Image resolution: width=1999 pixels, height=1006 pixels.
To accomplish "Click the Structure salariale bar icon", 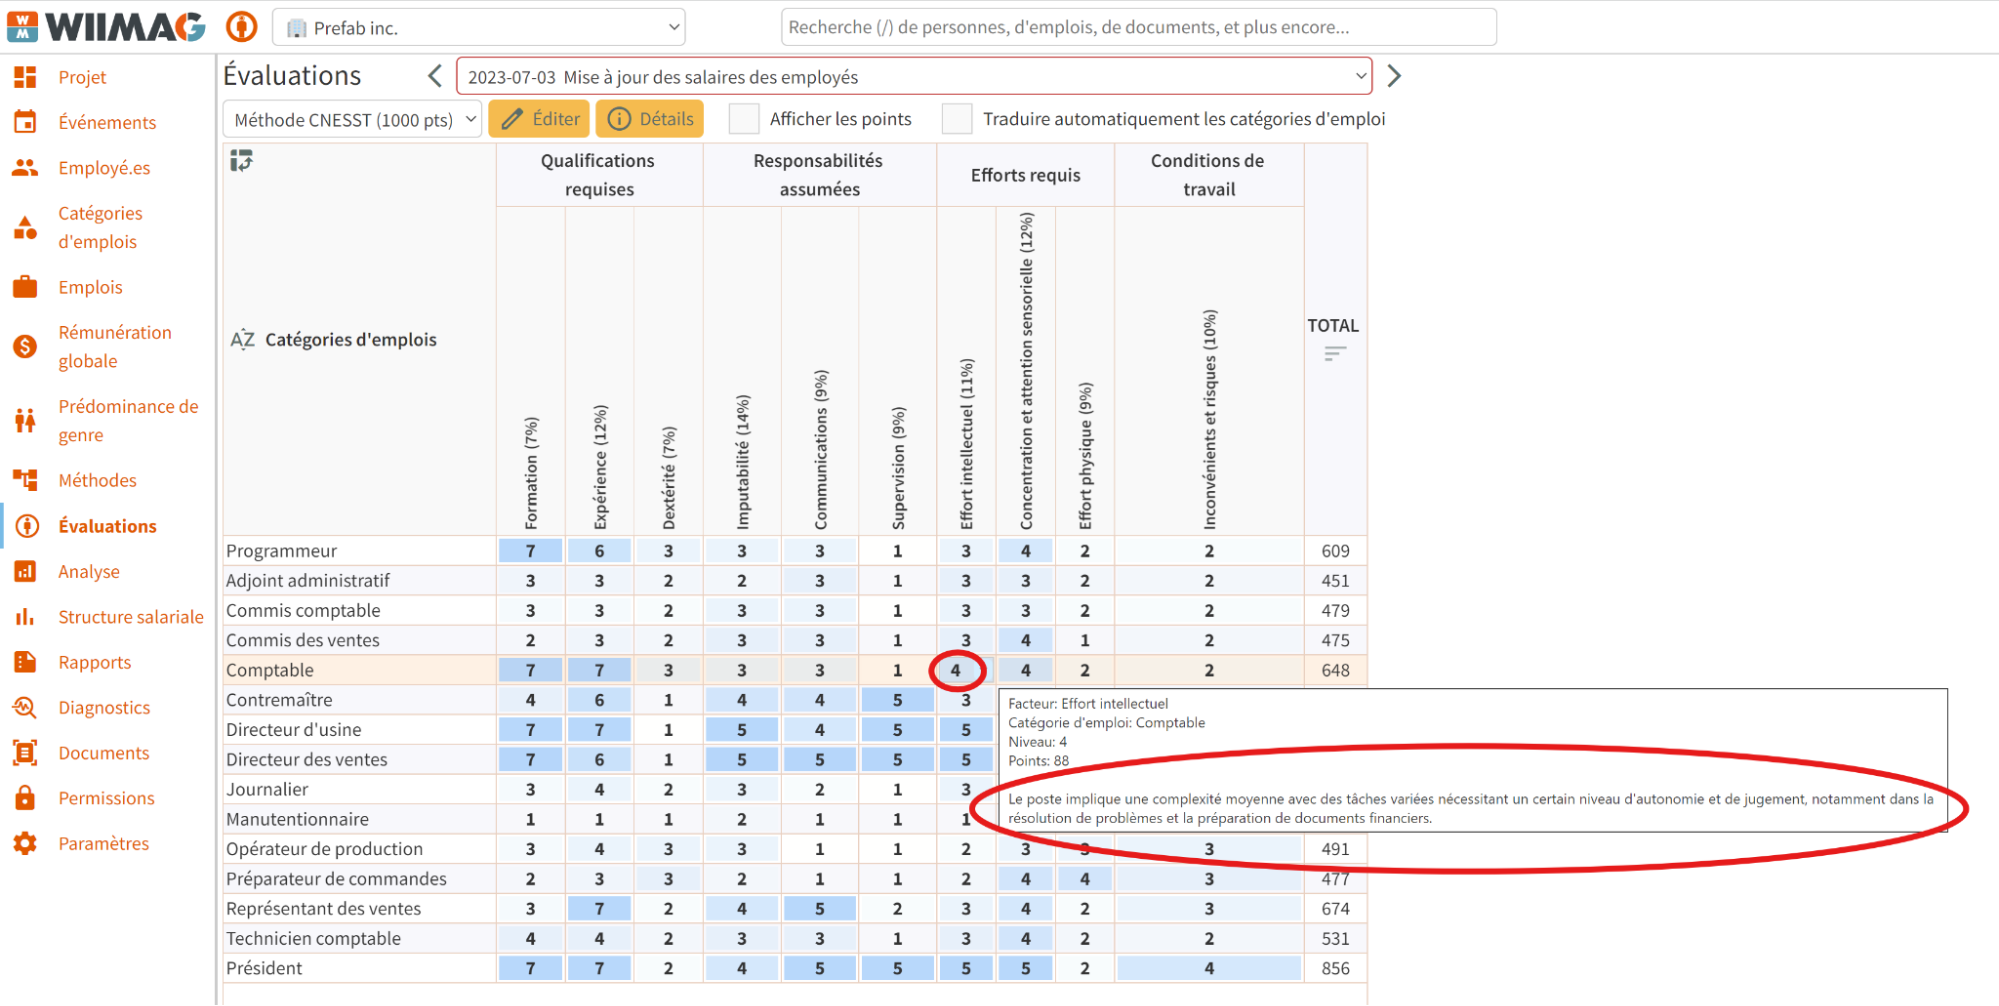I will (25, 617).
